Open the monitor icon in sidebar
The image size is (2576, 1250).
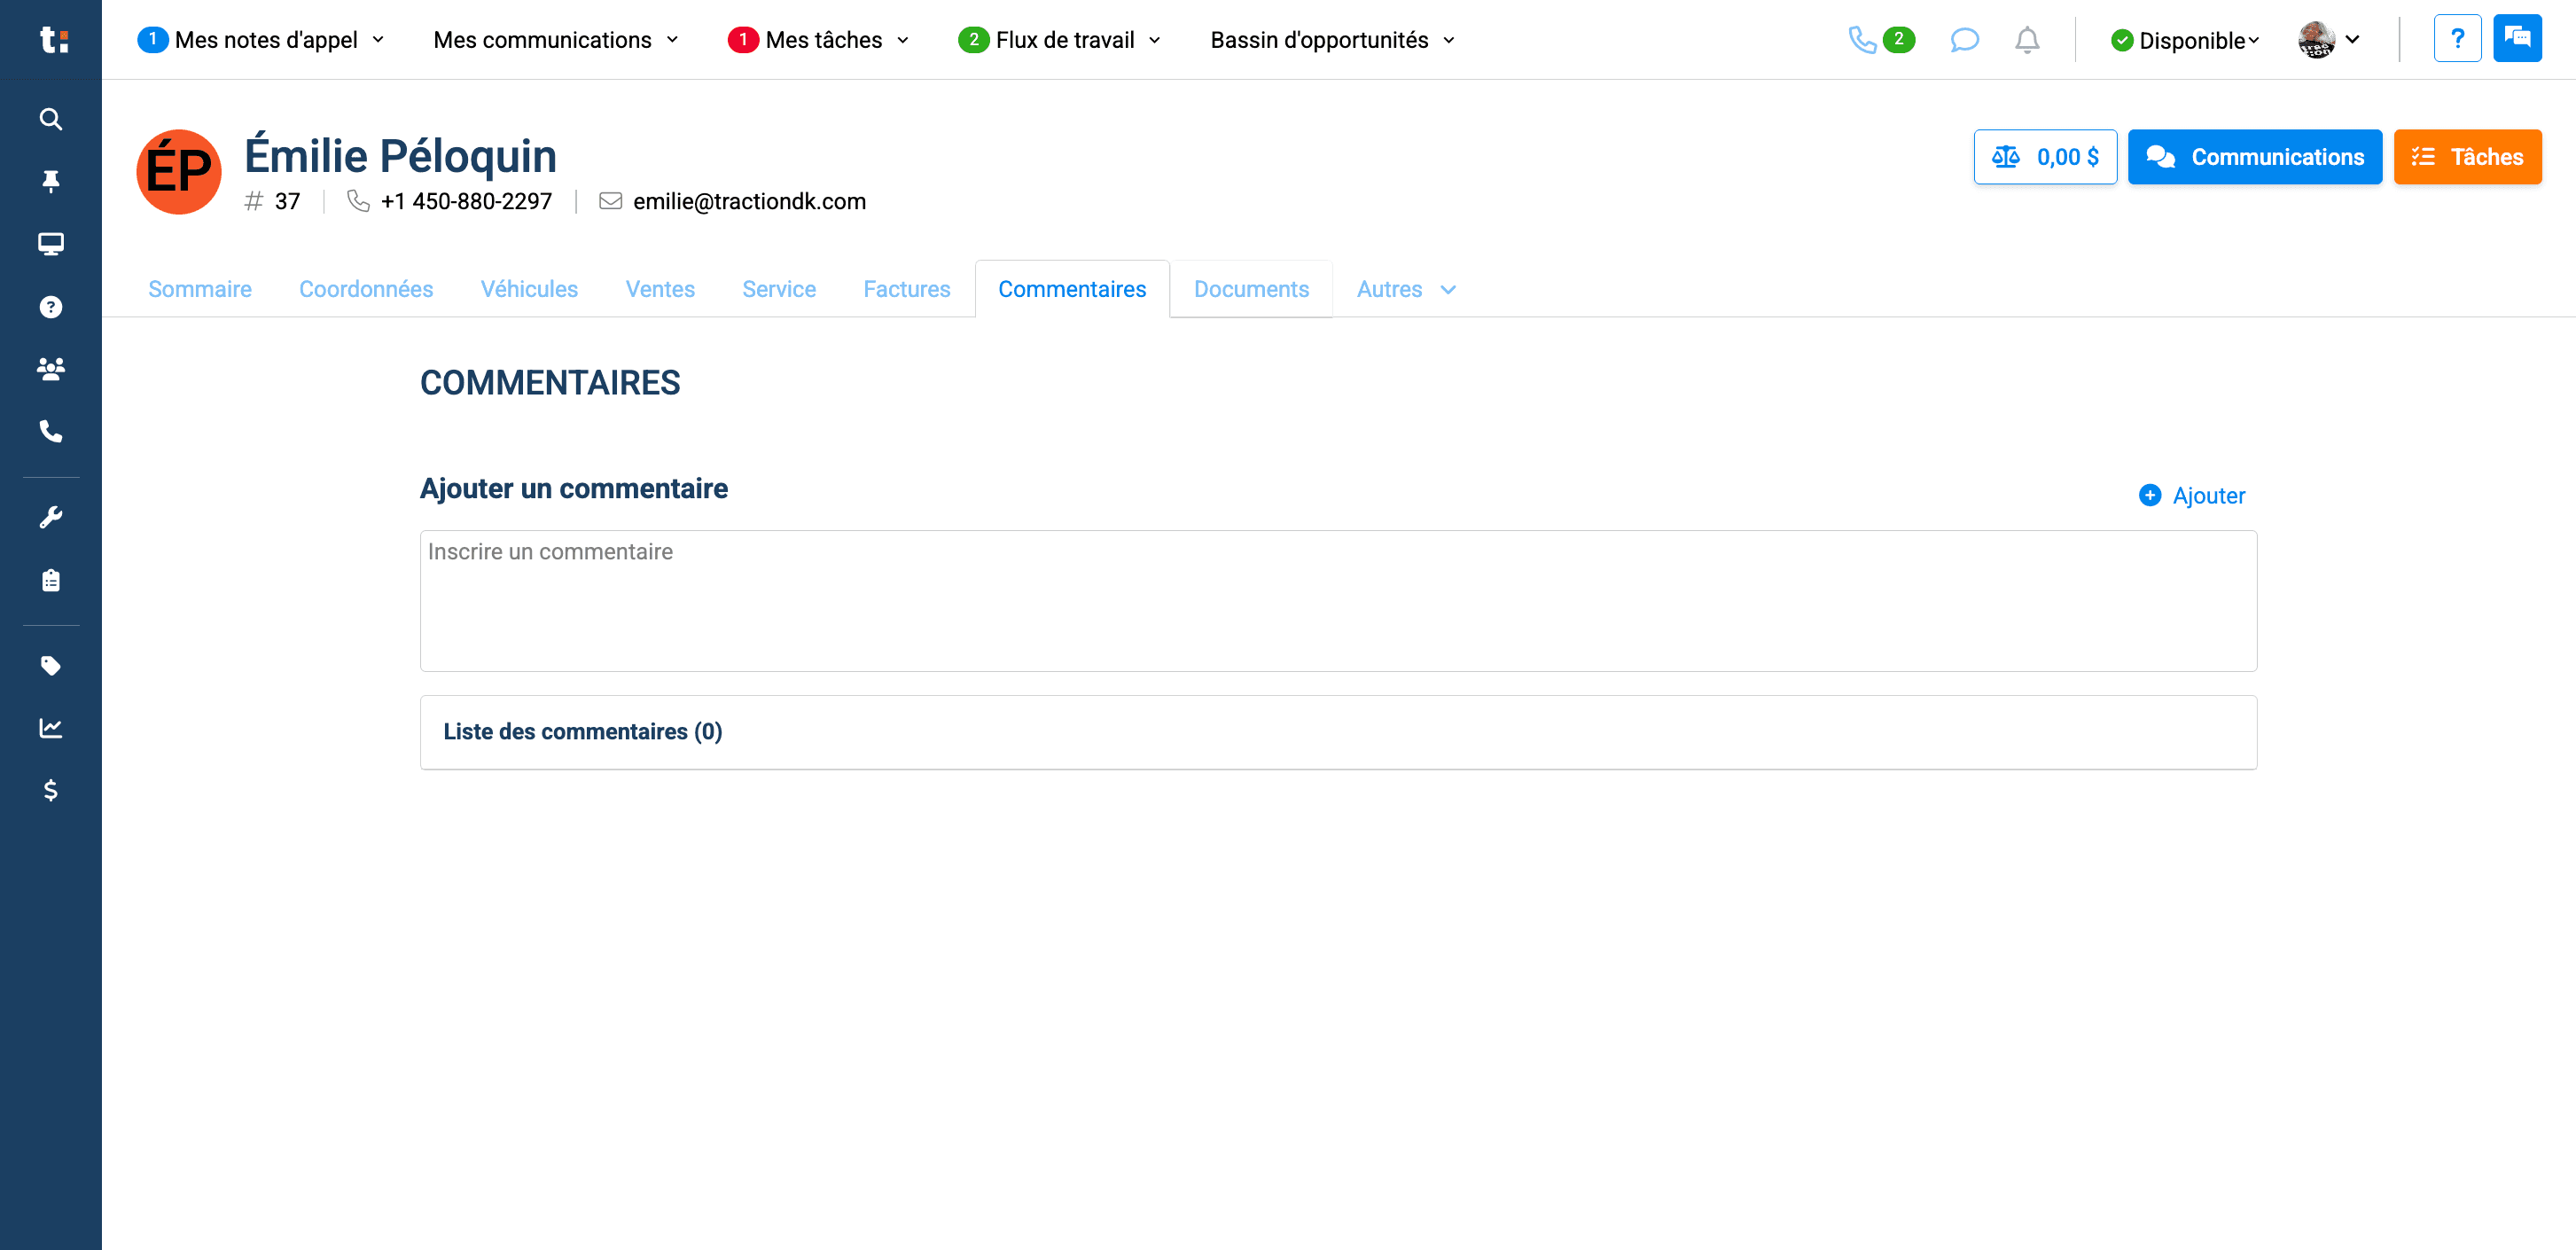tap(50, 244)
